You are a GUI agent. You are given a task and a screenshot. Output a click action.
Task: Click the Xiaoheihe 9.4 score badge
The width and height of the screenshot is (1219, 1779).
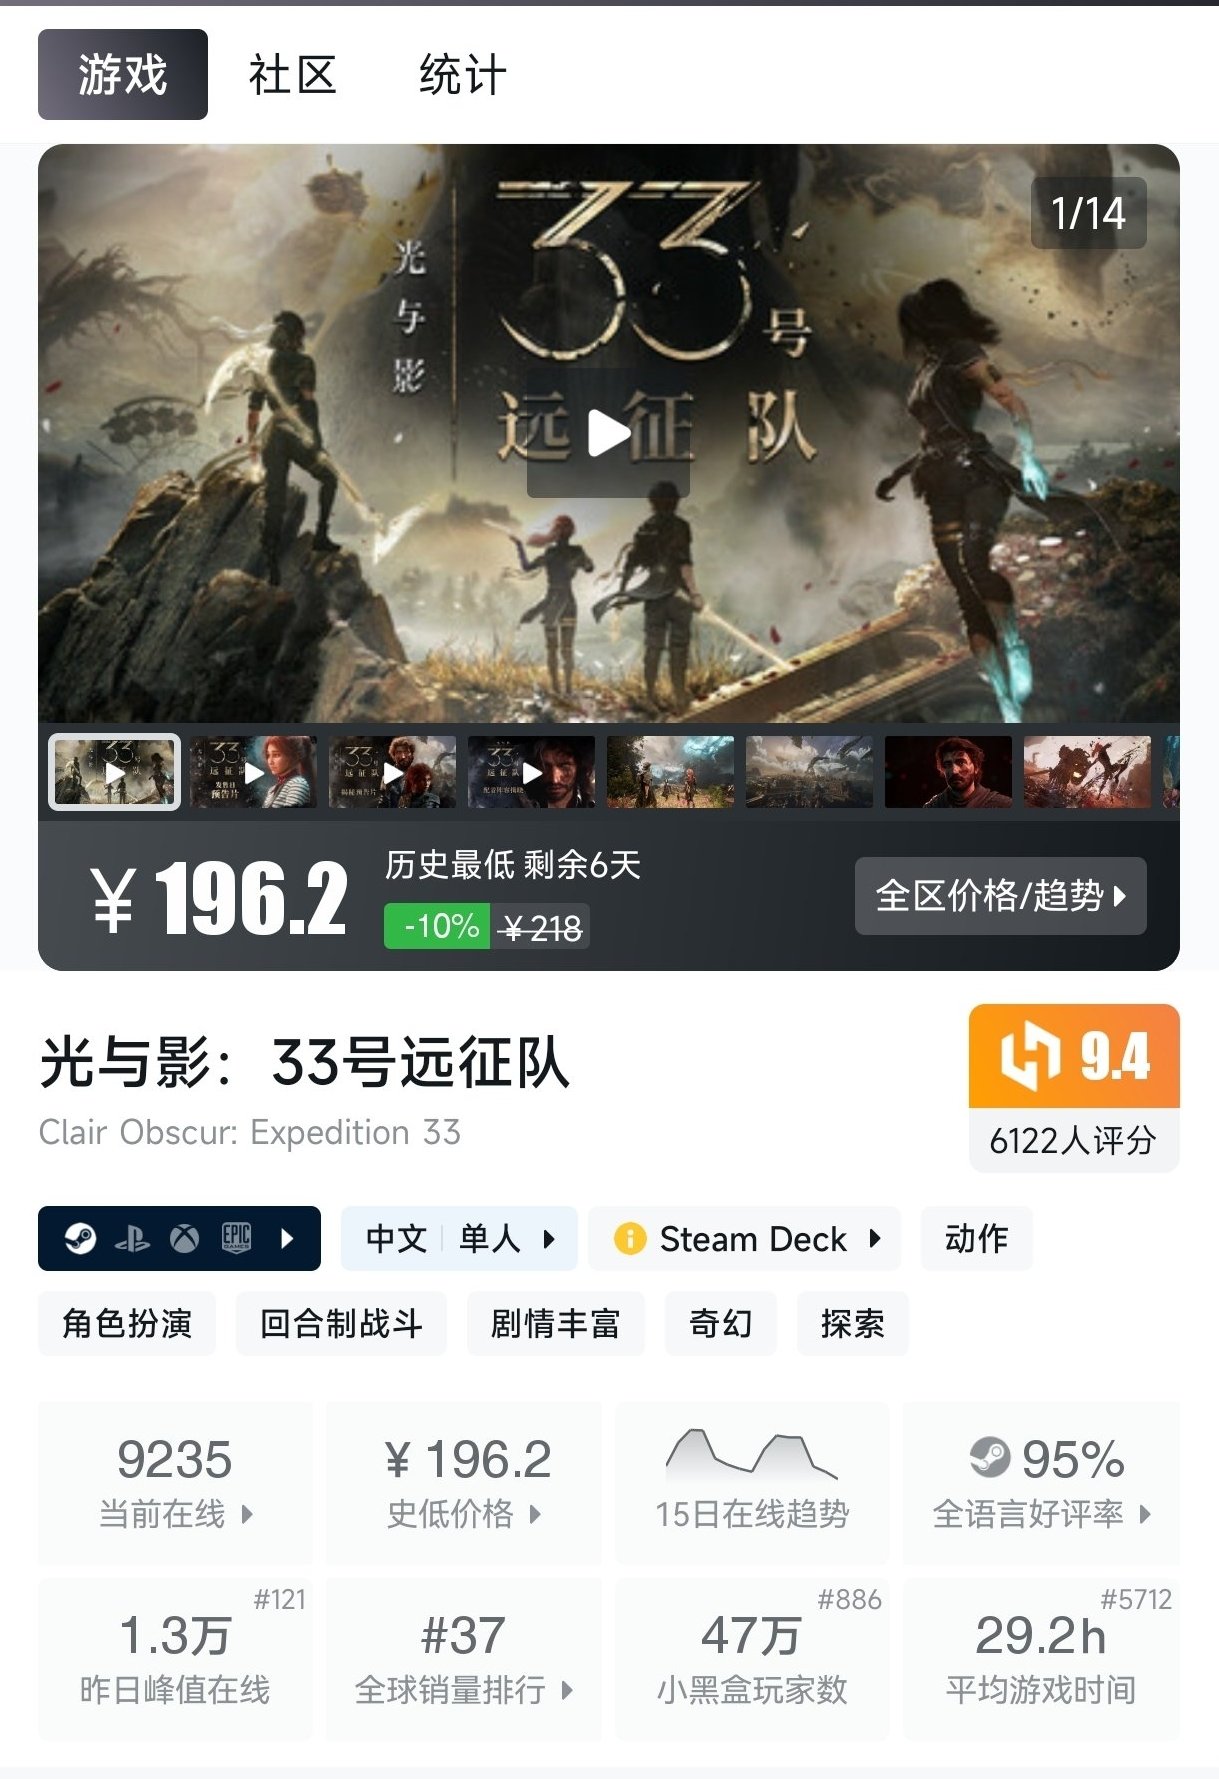click(1074, 1088)
